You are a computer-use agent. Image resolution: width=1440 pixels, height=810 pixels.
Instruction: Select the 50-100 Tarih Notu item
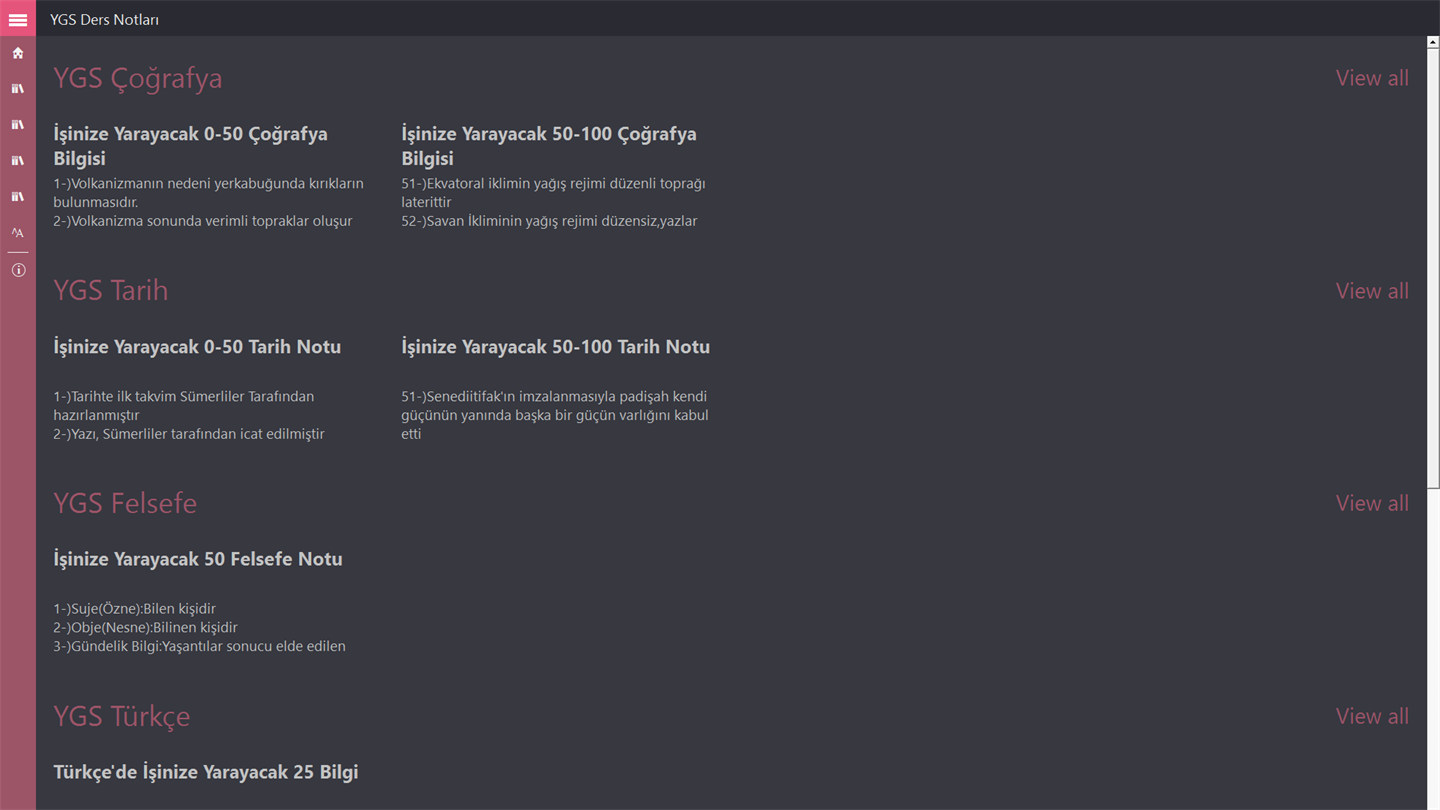(555, 347)
